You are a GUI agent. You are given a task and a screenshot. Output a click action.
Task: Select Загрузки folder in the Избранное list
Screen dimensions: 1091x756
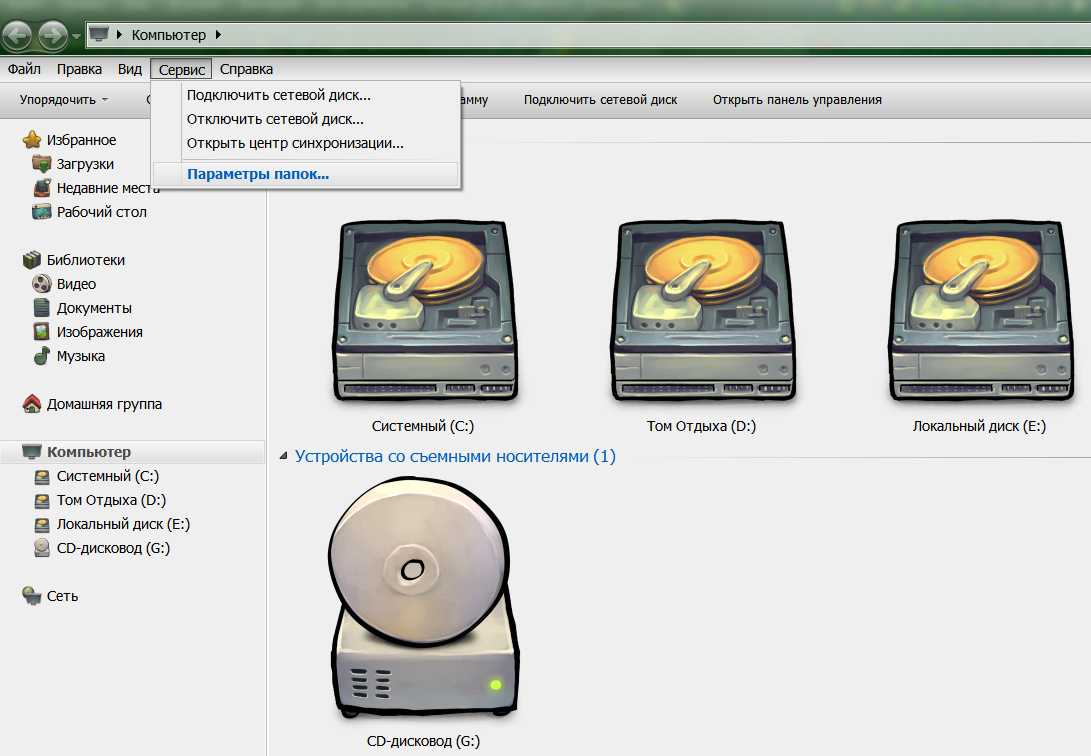click(85, 164)
